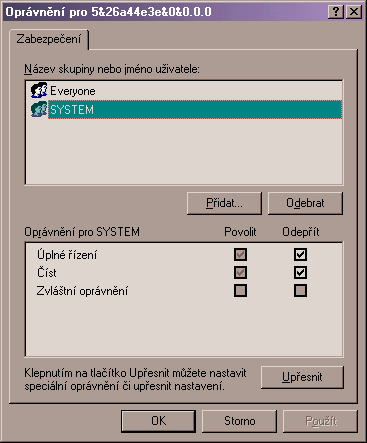Toggle Povolit checkbox for Úplné řízení
The image size is (367, 443).
pos(240,255)
